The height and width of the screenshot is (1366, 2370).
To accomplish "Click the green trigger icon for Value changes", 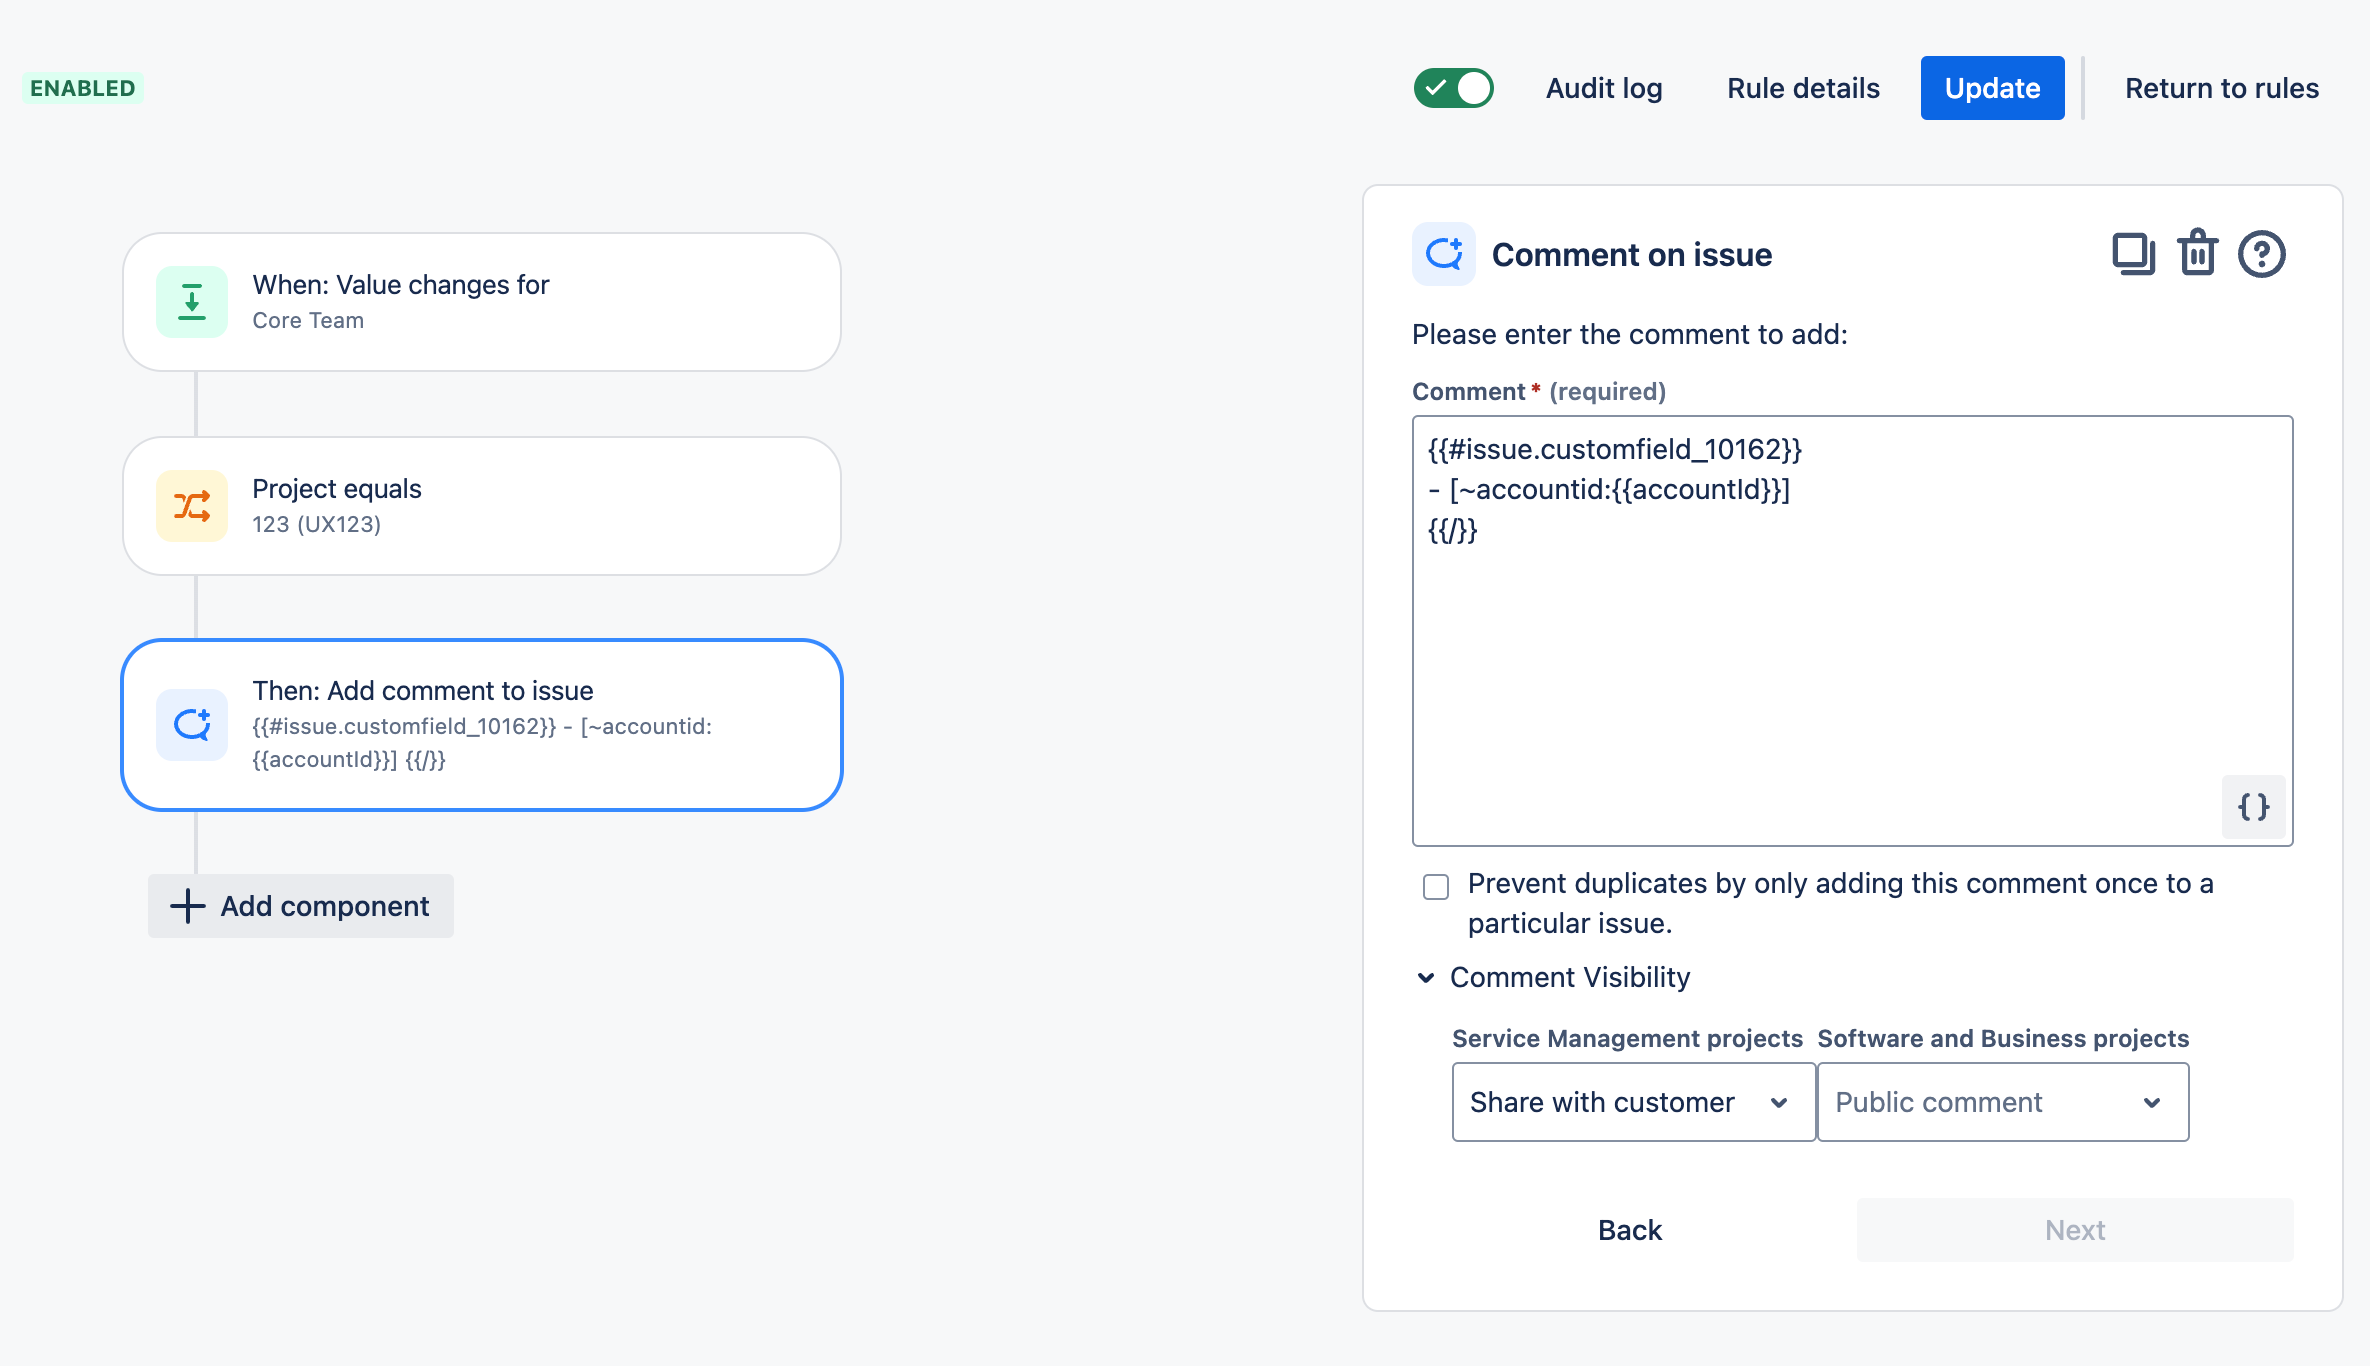I will coord(192,302).
